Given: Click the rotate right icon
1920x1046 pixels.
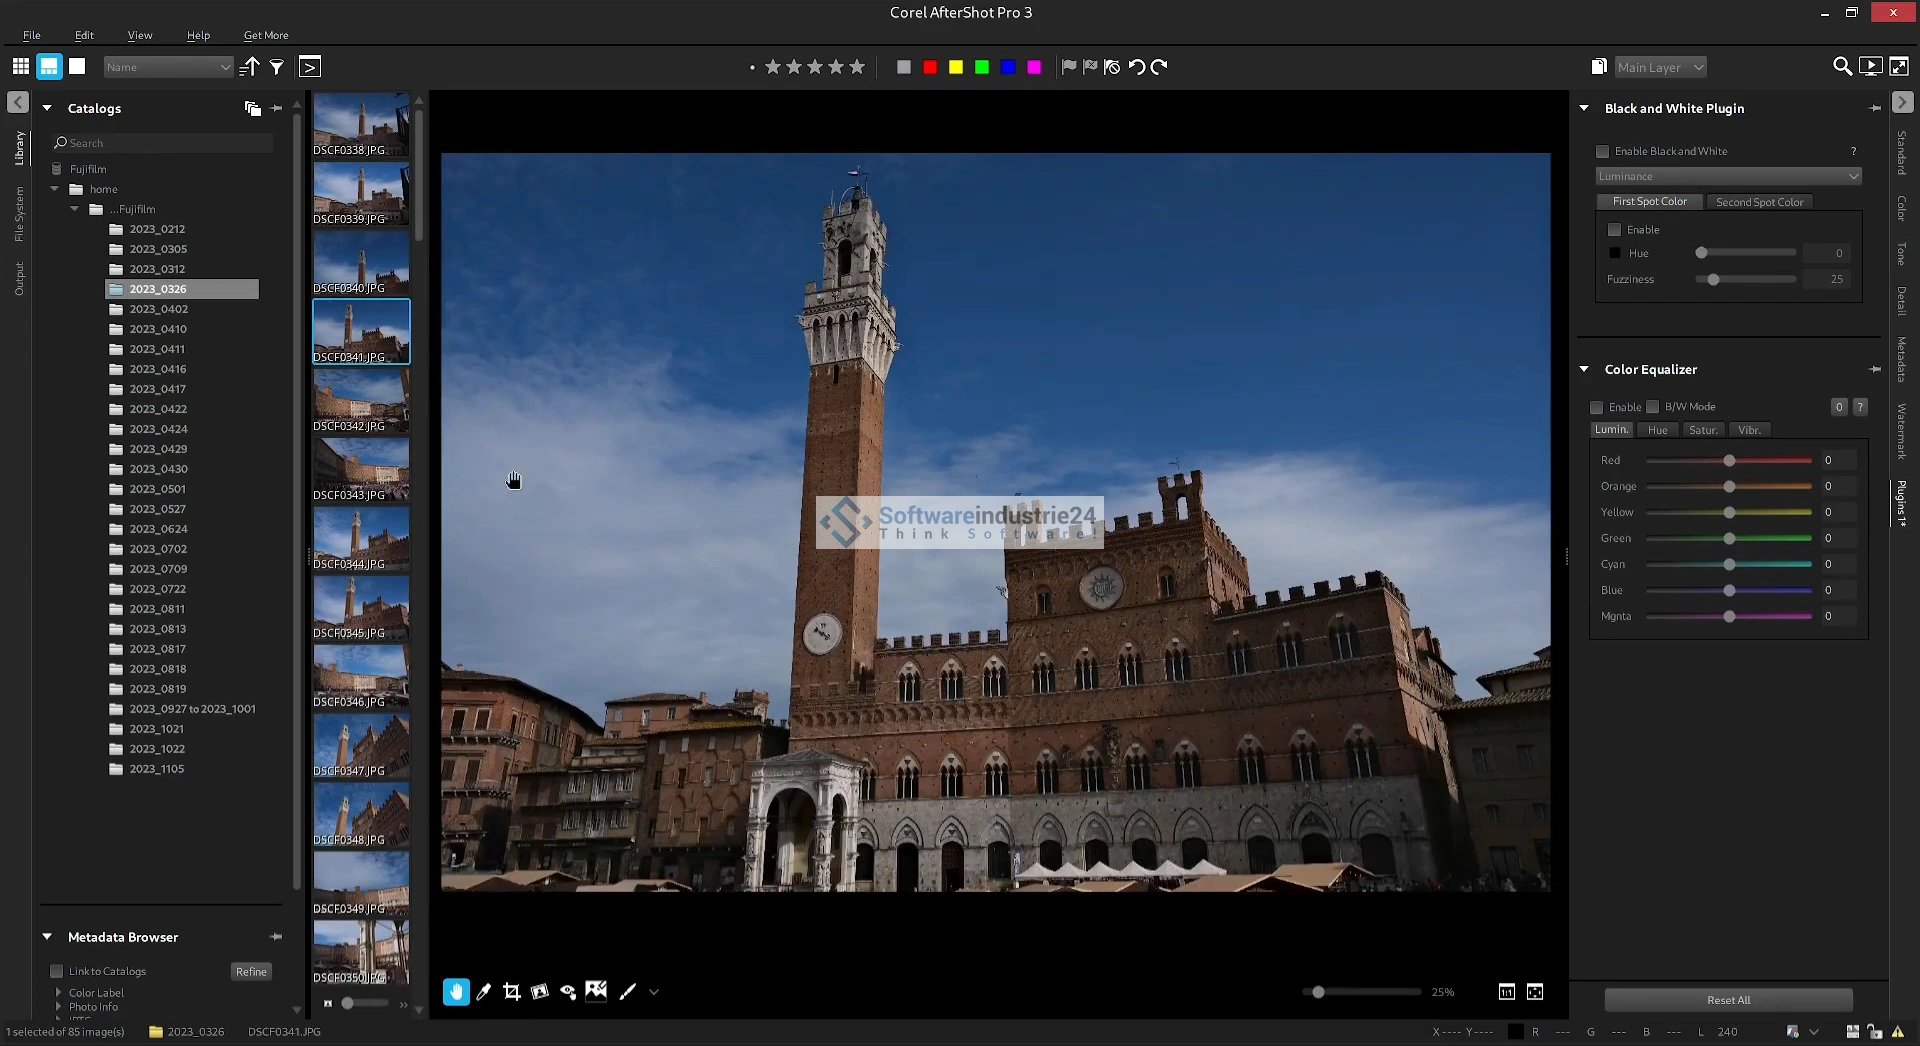Looking at the screenshot, I should click(x=1159, y=67).
